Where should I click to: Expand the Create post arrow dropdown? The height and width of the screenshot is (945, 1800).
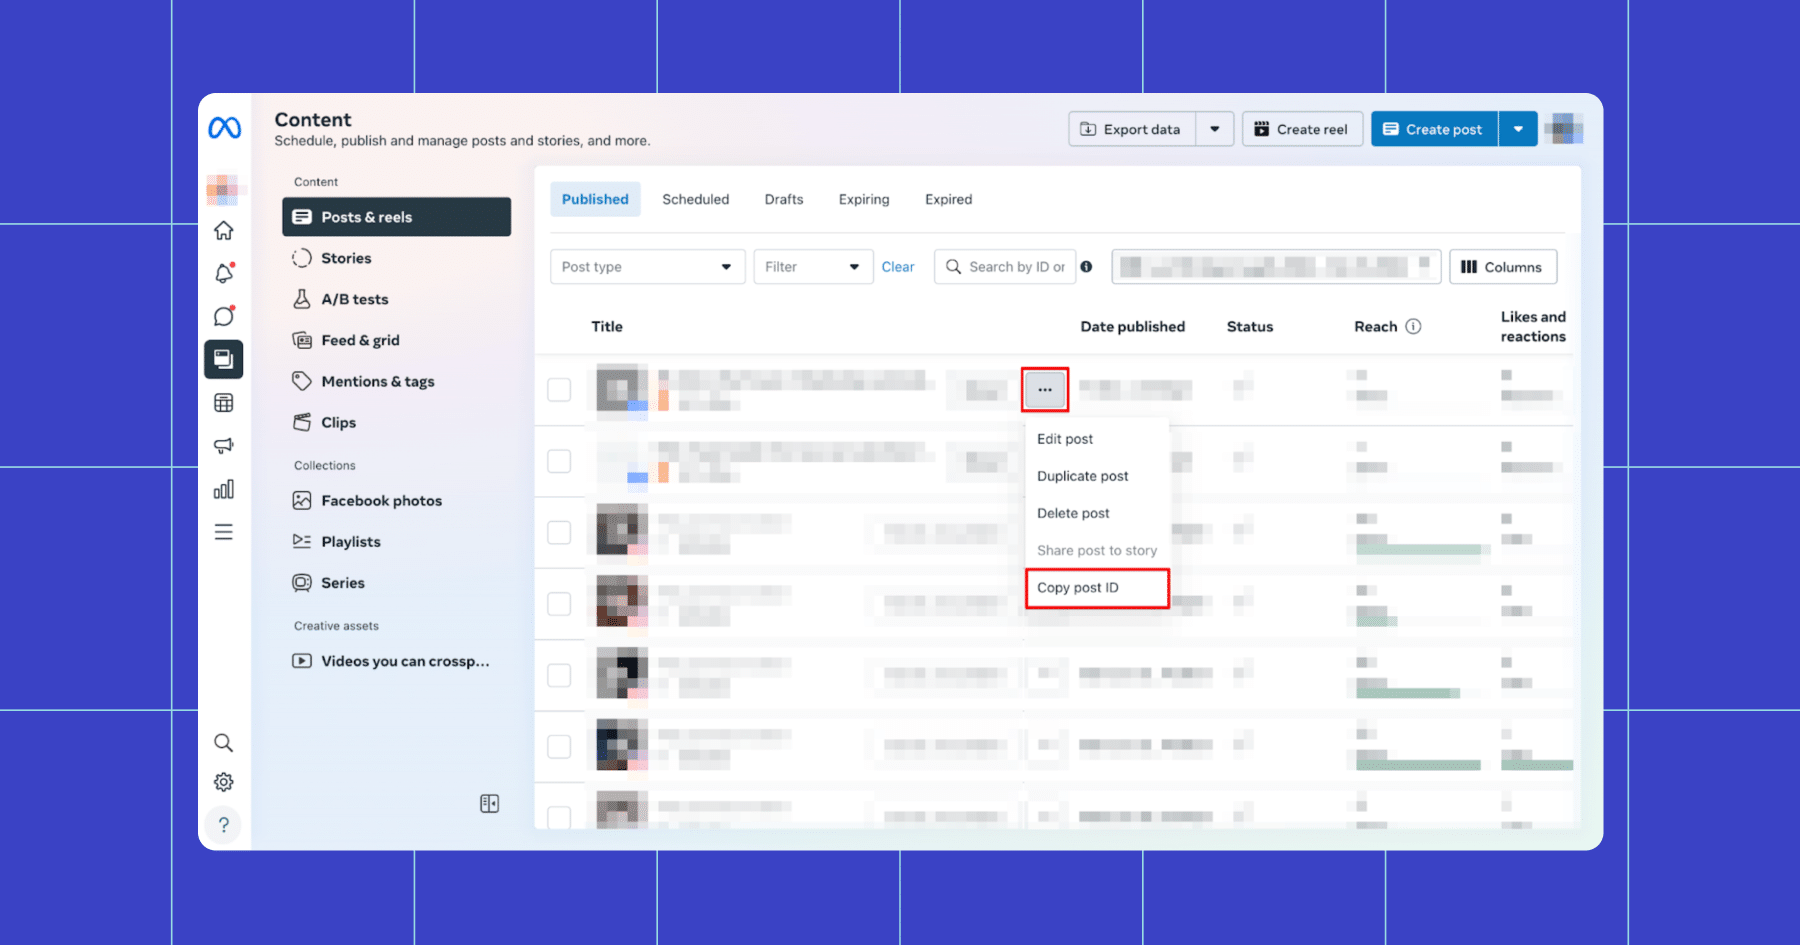tap(1518, 129)
